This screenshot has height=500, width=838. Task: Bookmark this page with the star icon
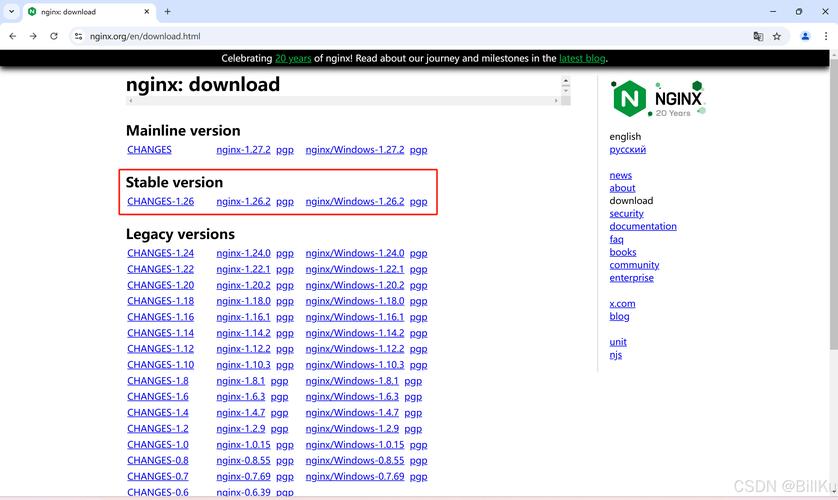[x=777, y=36]
